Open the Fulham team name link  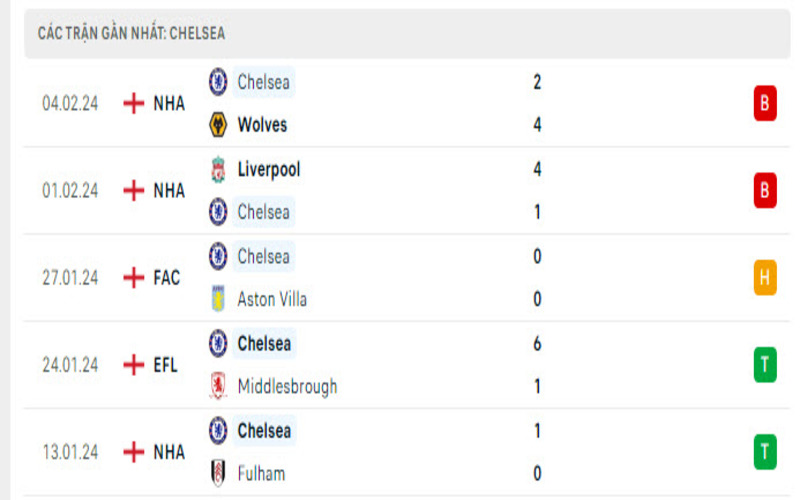tap(261, 473)
